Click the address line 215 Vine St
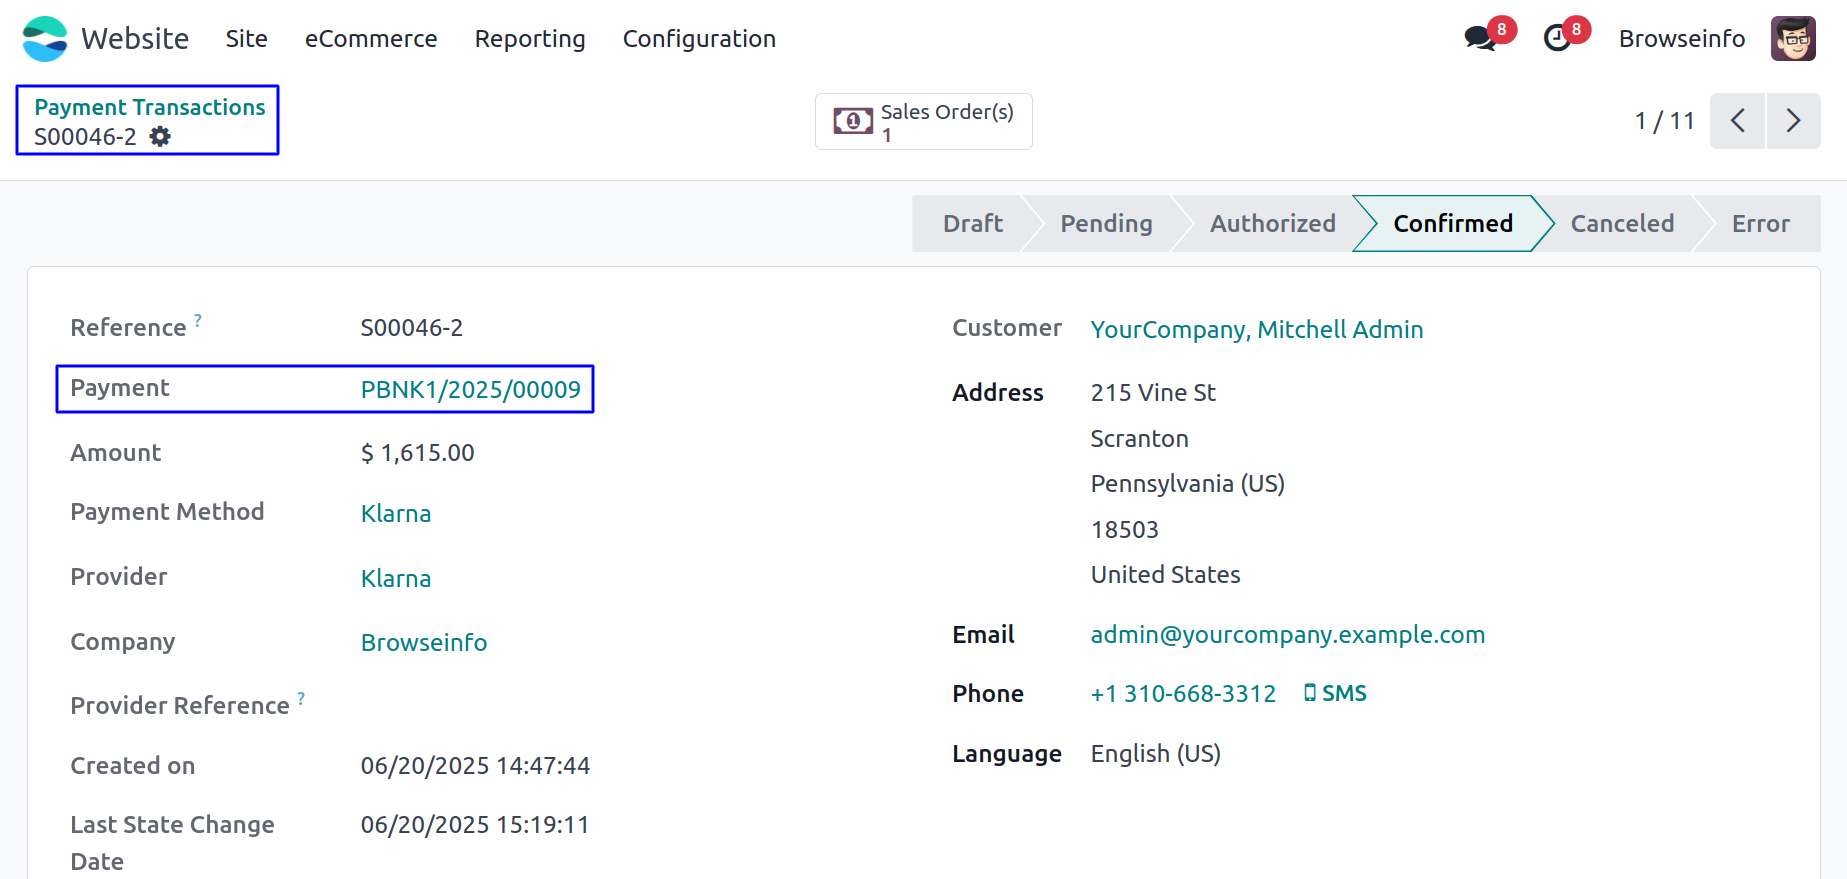 point(1153,393)
